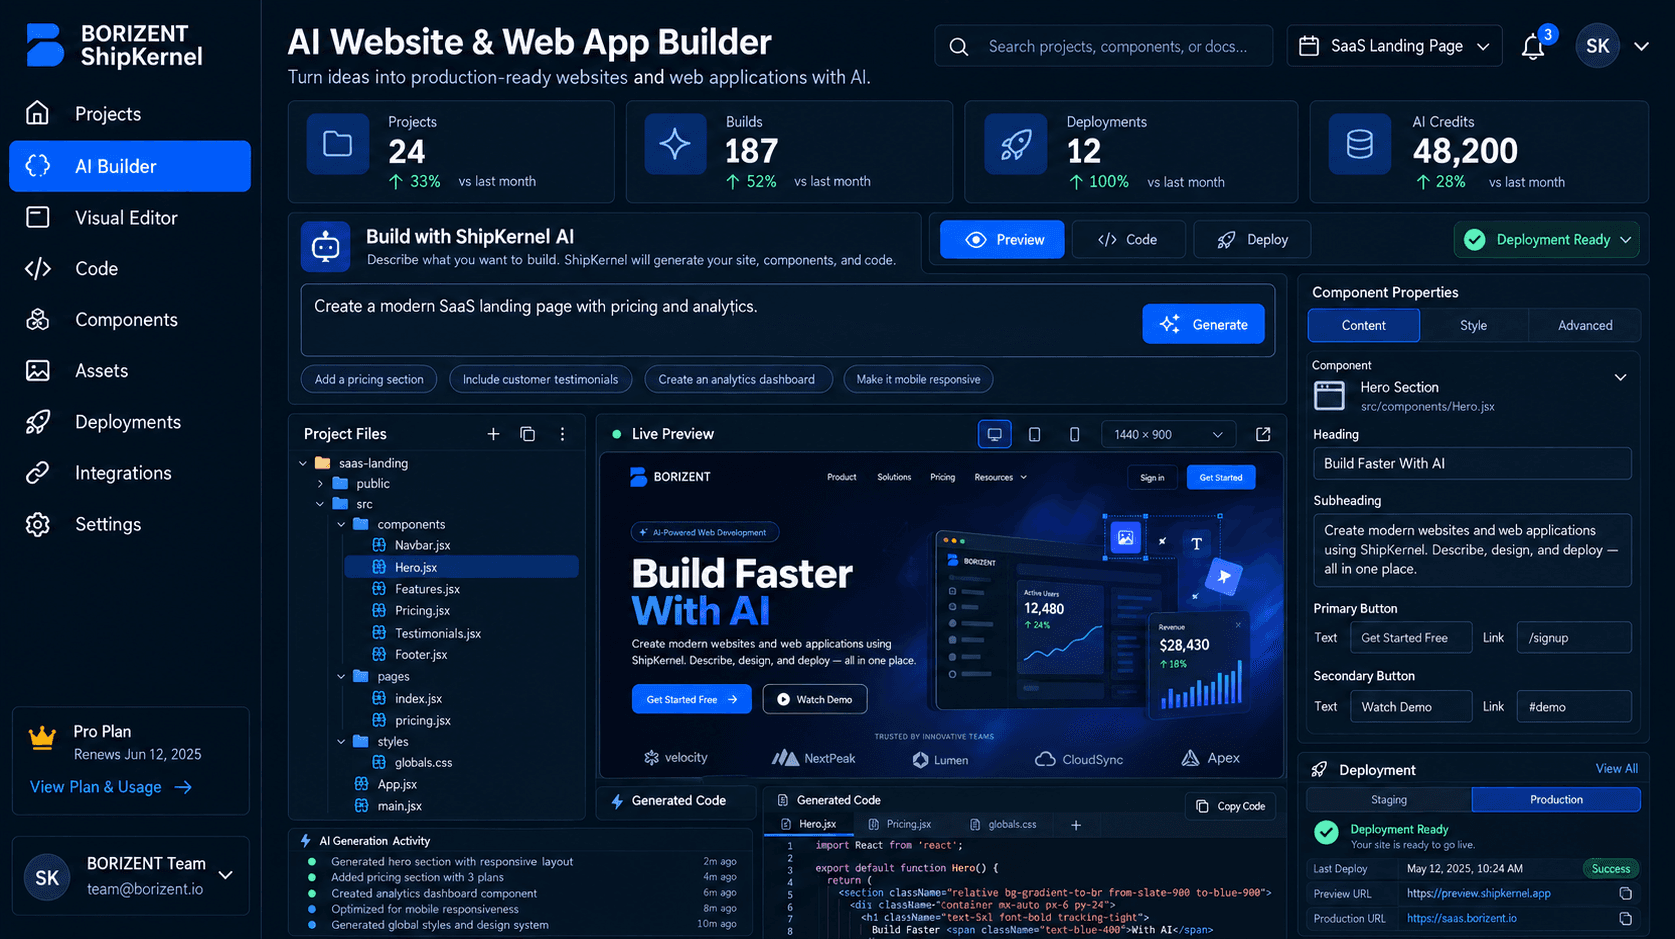Click the Copy Code button

[1230, 806]
